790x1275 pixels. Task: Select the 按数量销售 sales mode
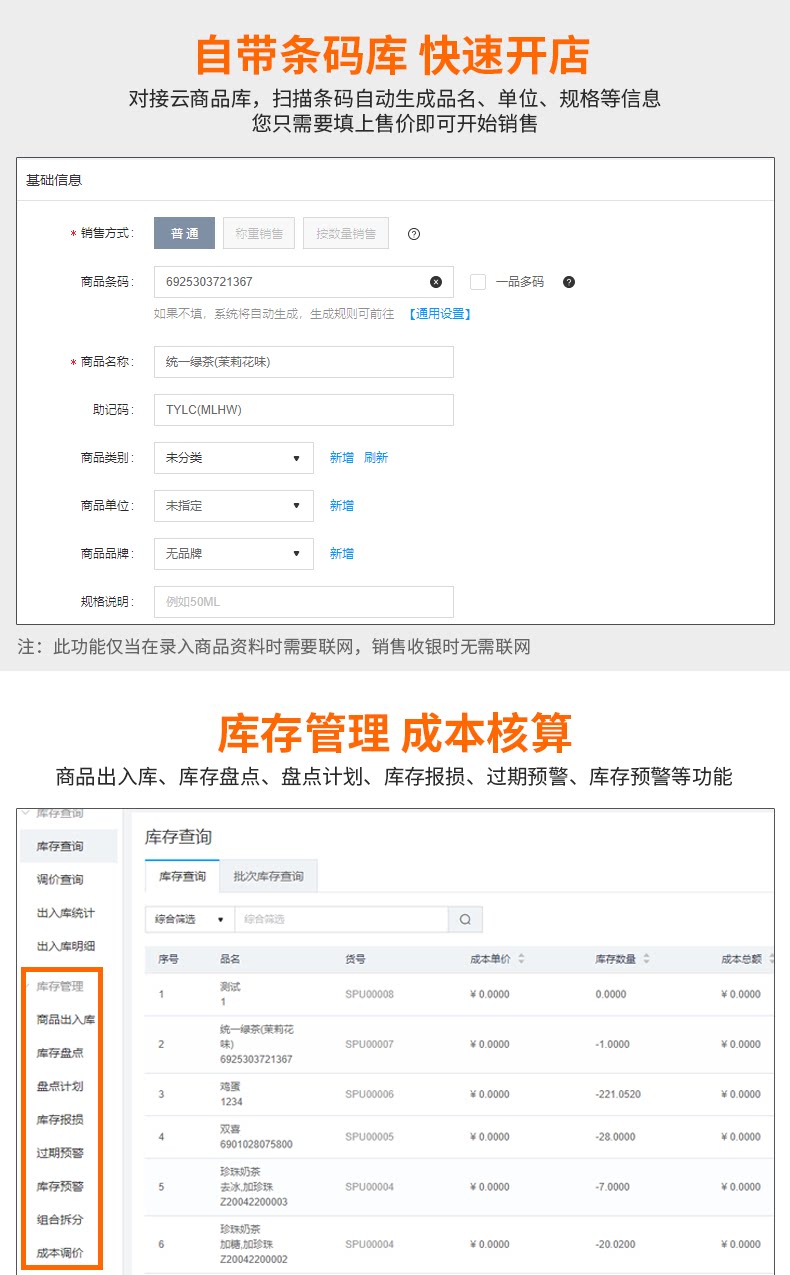(x=346, y=233)
